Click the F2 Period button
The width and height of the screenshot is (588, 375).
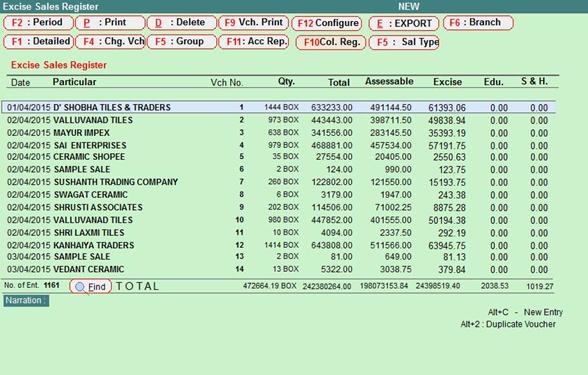(38, 22)
